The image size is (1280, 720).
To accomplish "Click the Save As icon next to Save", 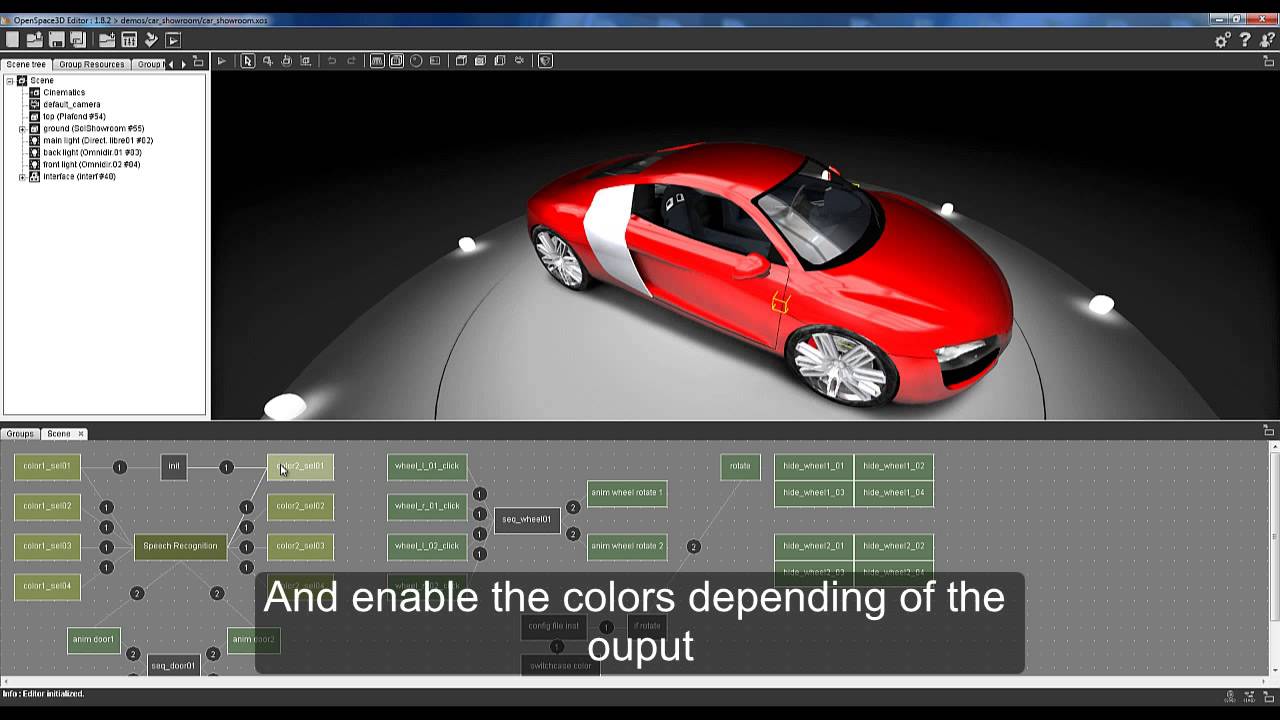I will coord(77,40).
